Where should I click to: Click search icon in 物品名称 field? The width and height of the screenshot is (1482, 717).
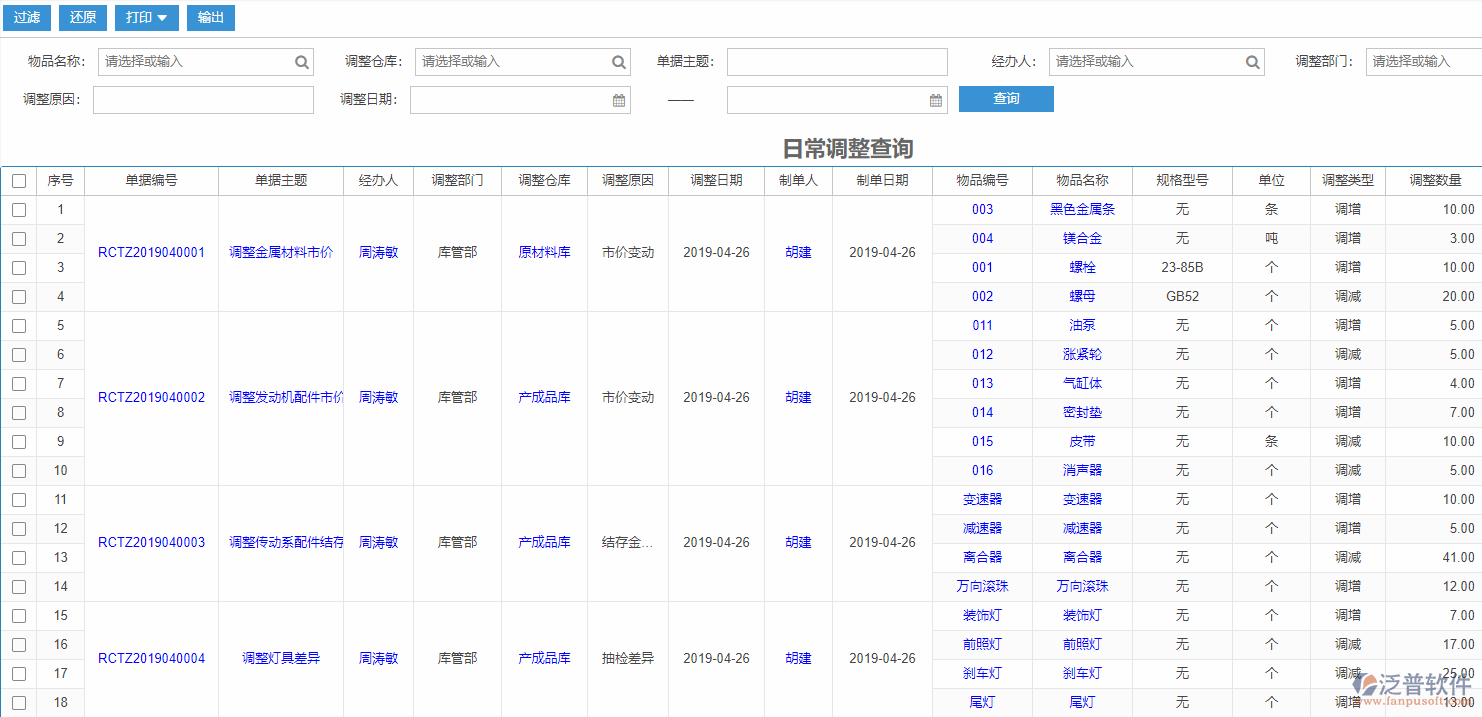pos(302,62)
